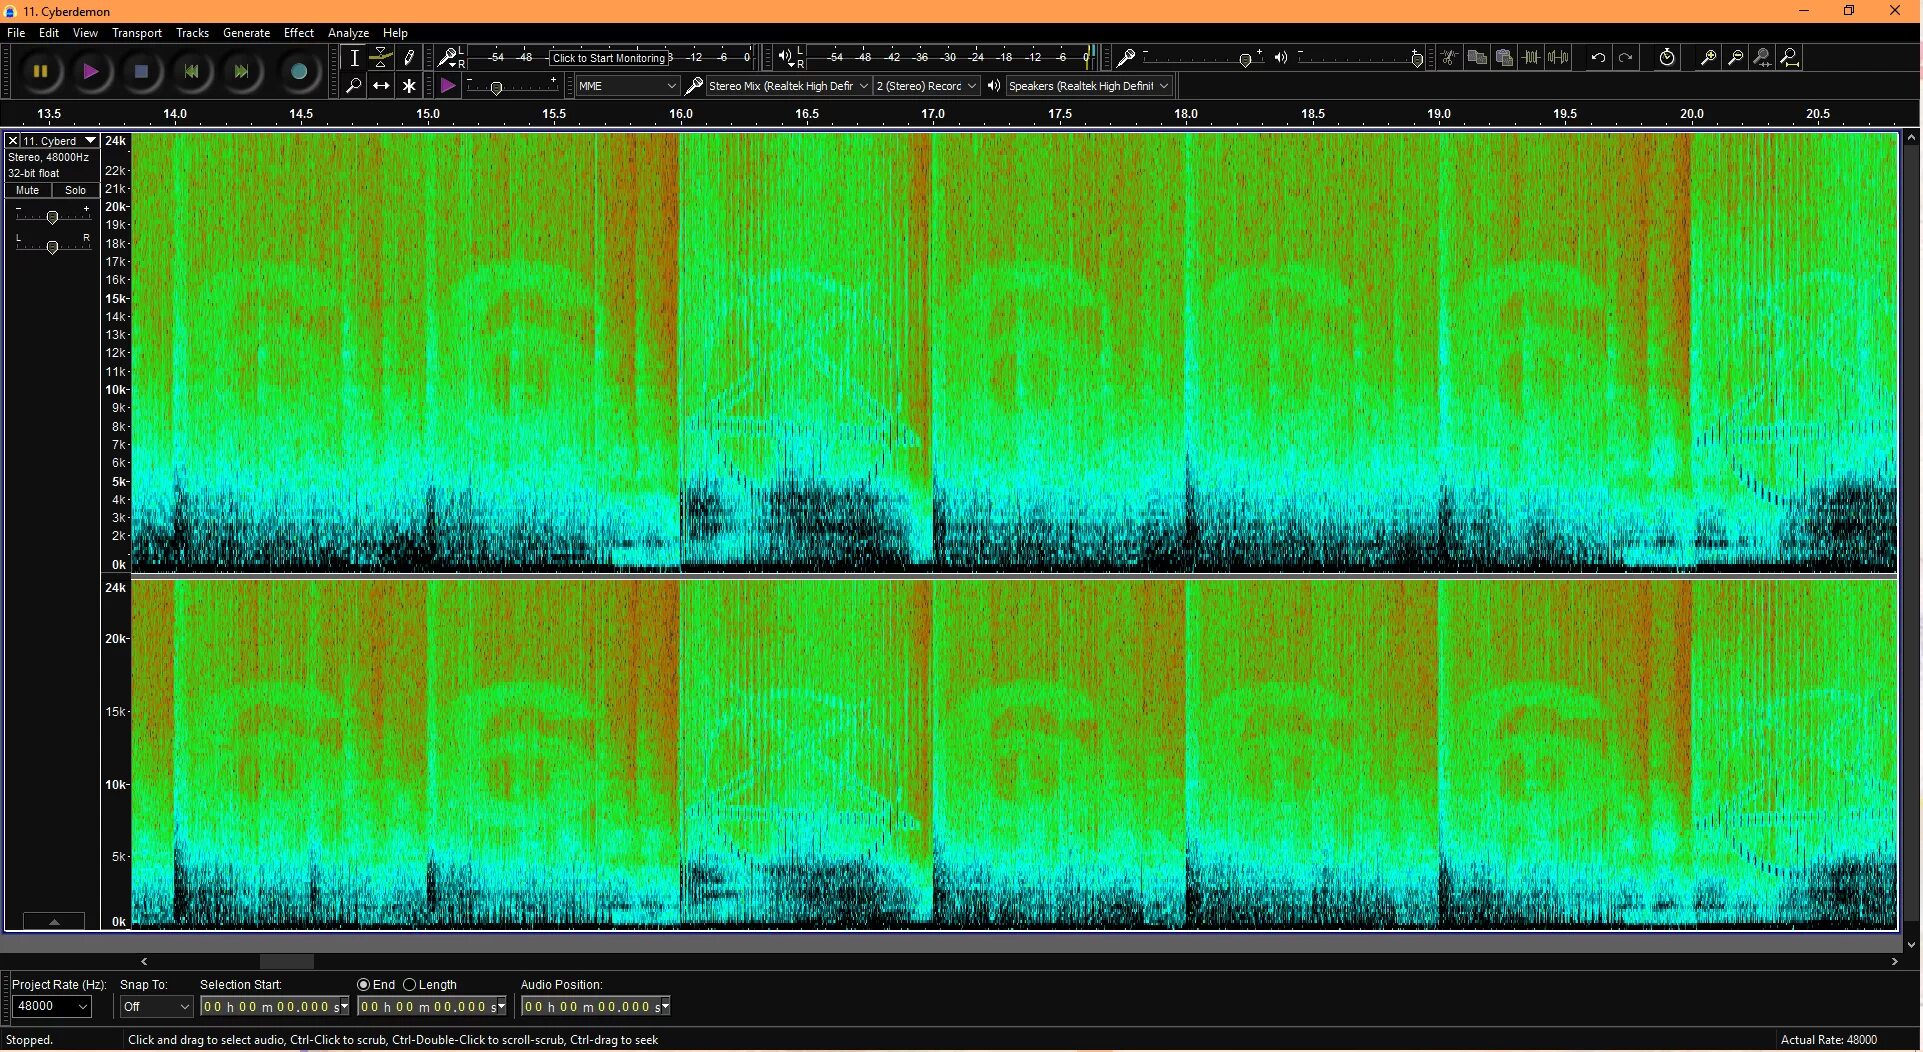Select the Envelope tool

click(x=381, y=57)
